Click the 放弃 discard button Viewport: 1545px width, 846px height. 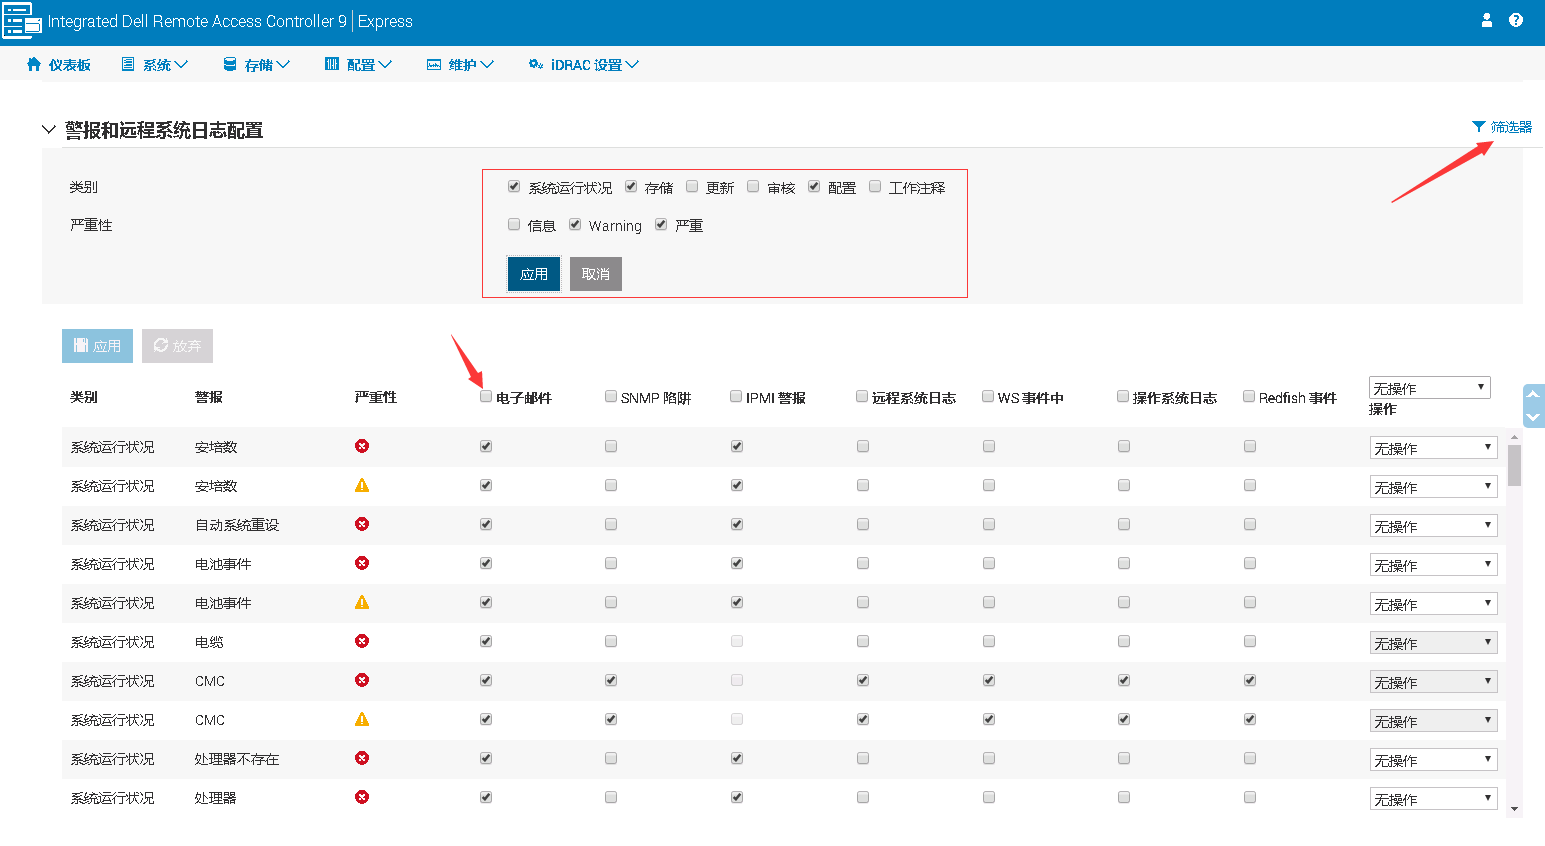coord(177,346)
